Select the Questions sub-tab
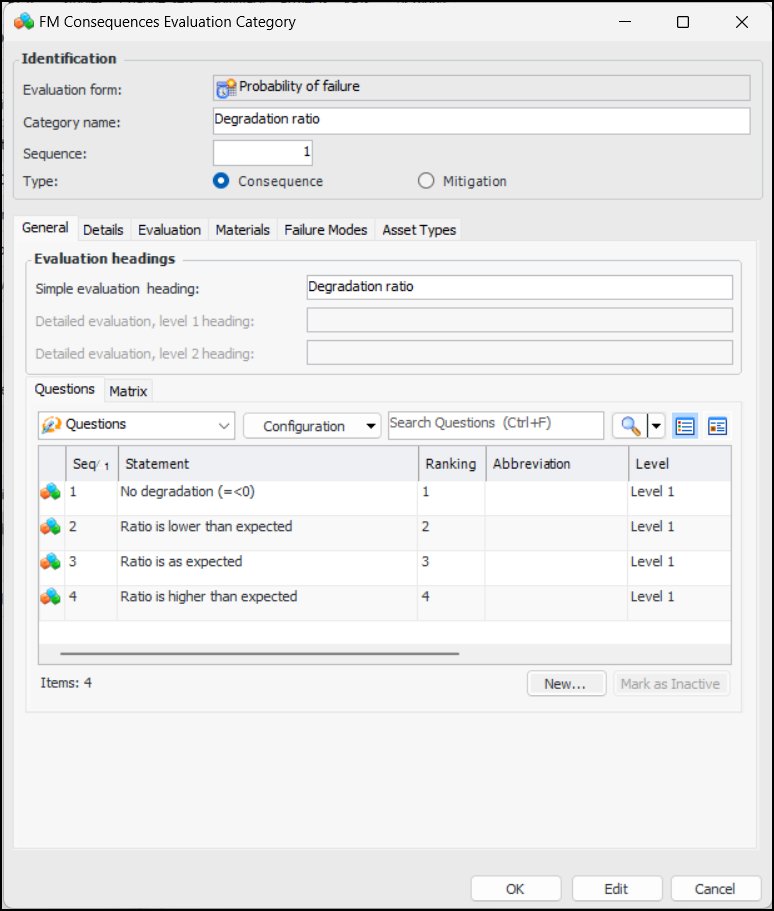 click(64, 389)
